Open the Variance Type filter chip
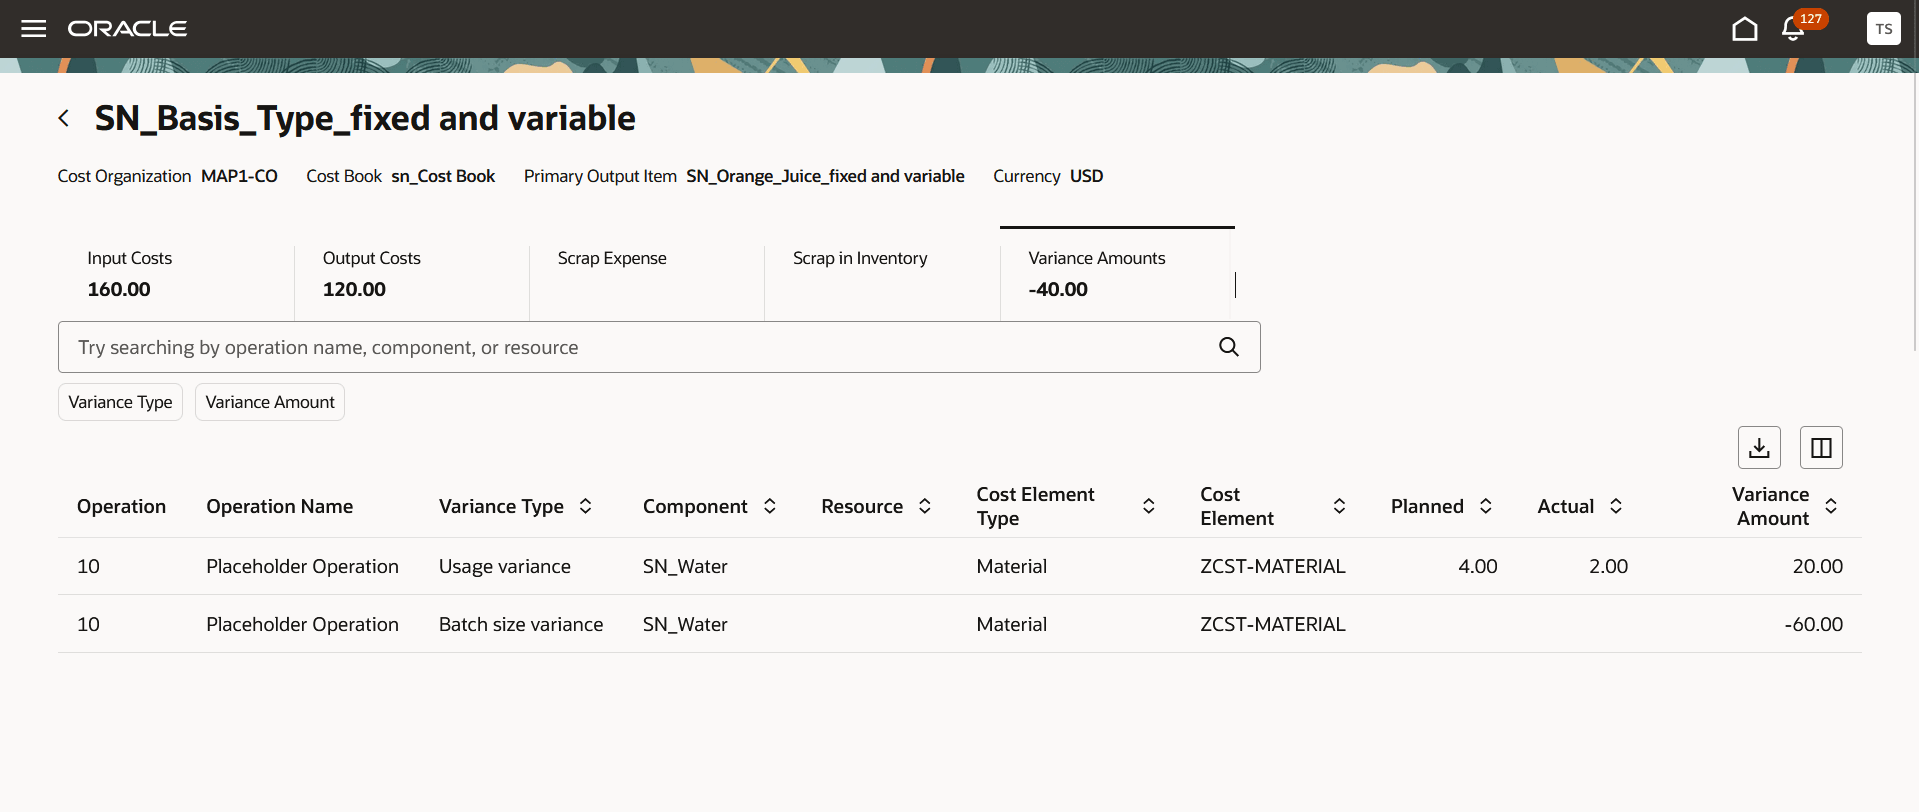 (120, 402)
